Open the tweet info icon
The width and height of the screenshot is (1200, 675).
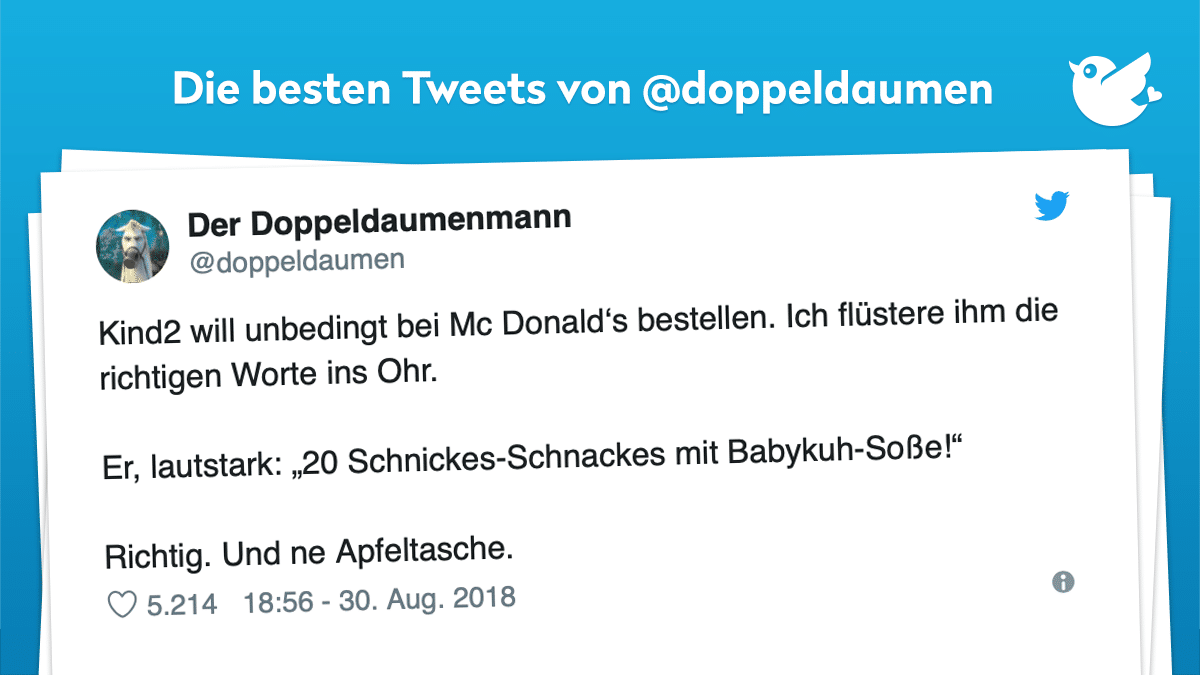[1063, 582]
